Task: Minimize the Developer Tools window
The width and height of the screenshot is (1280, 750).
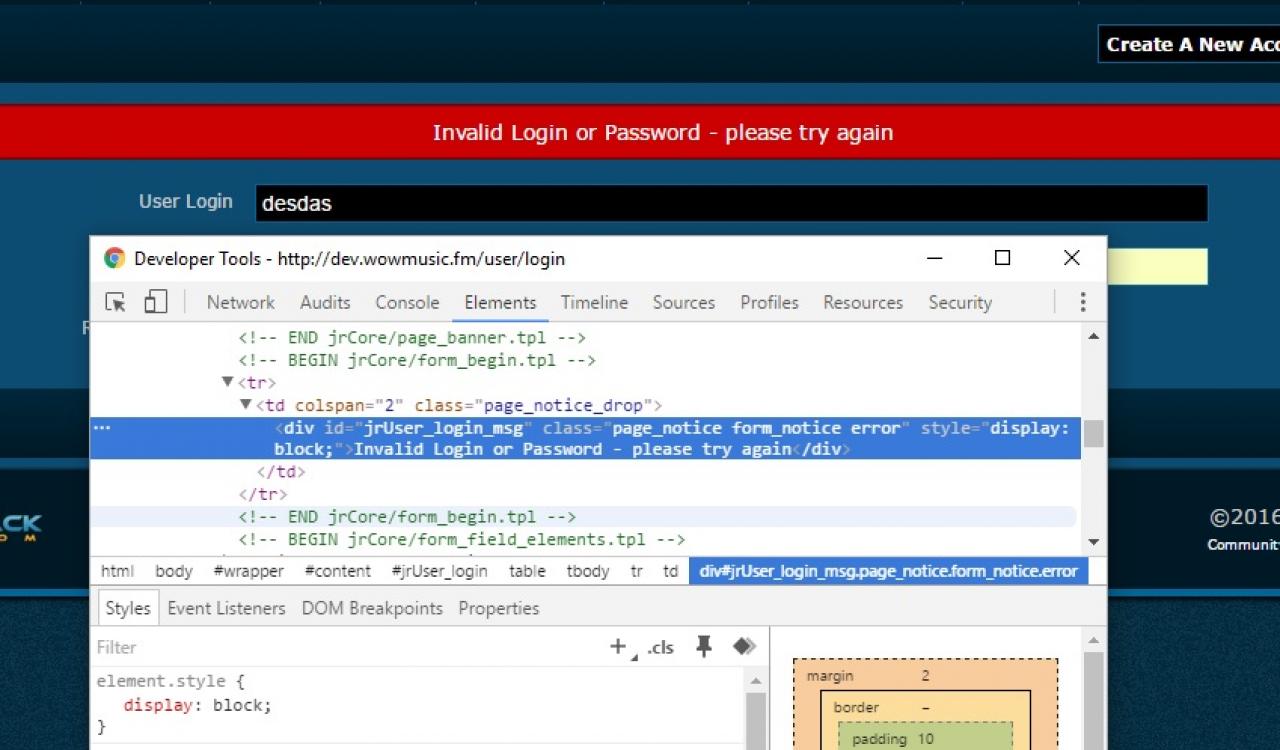Action: click(935, 258)
